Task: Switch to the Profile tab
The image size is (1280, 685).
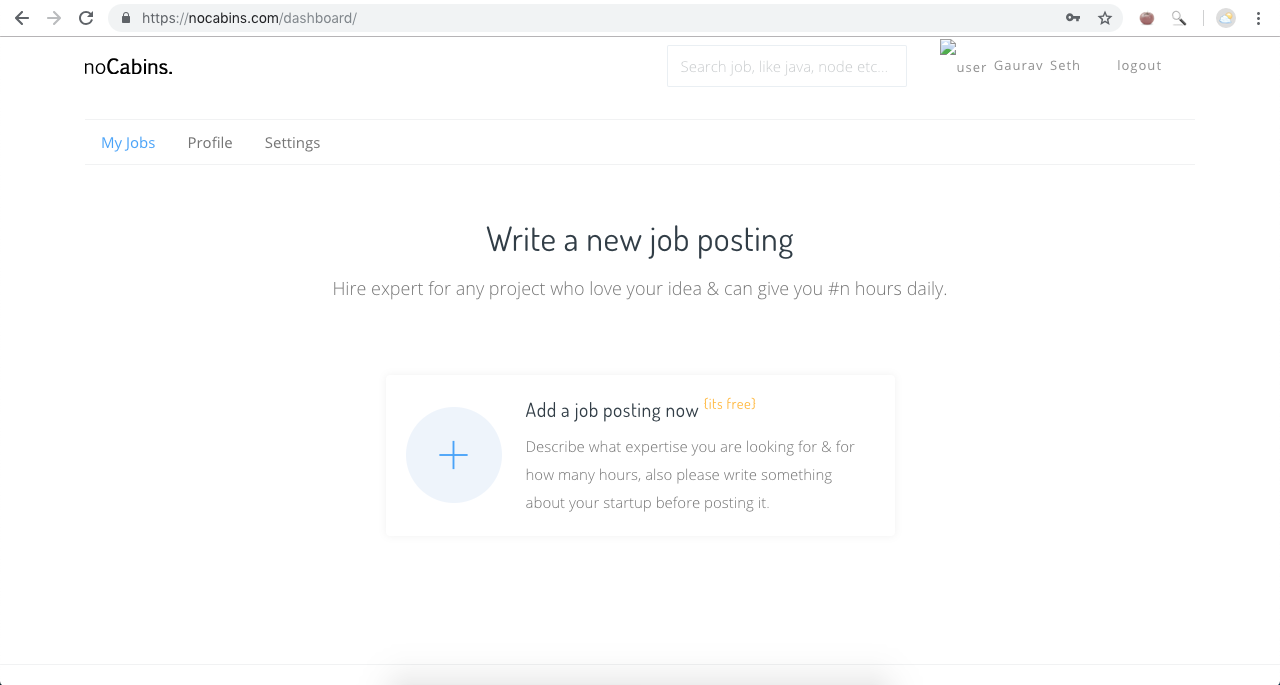Action: (x=210, y=143)
